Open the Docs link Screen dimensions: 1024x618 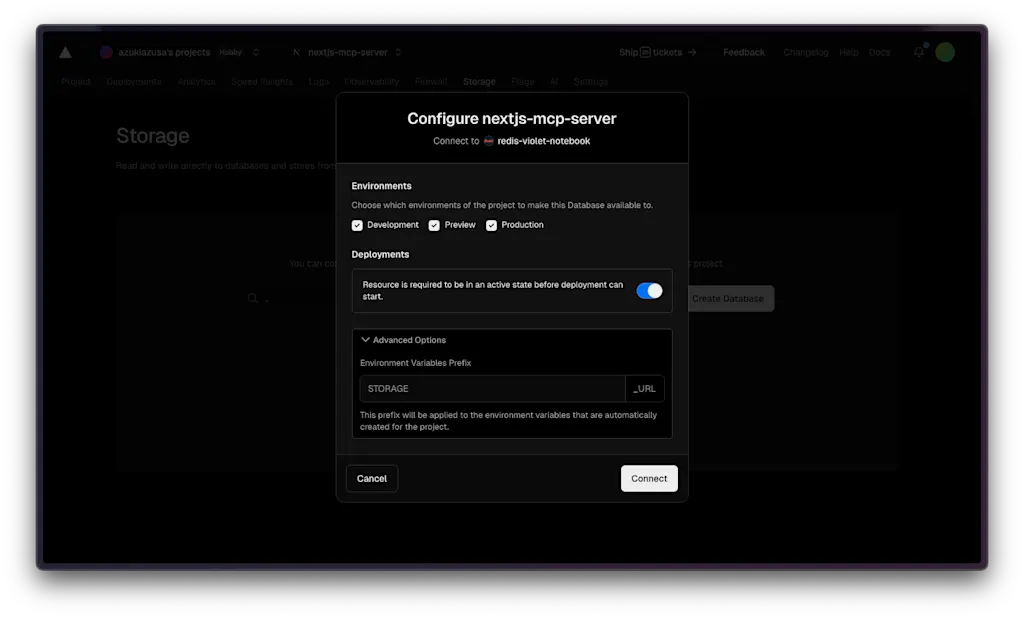[879, 52]
